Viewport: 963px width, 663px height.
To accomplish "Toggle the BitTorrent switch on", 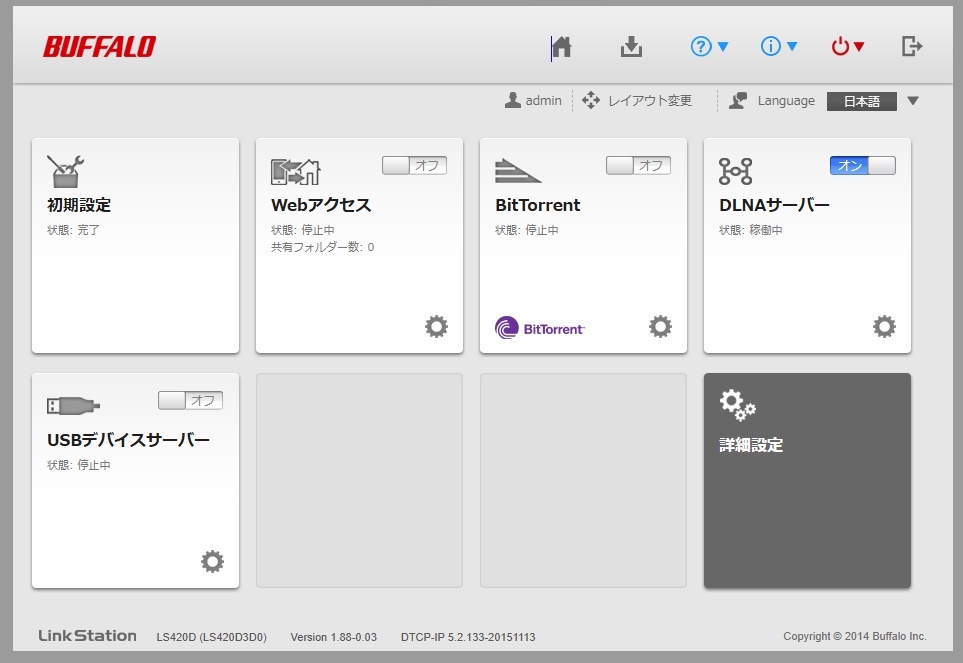I will [x=638, y=165].
